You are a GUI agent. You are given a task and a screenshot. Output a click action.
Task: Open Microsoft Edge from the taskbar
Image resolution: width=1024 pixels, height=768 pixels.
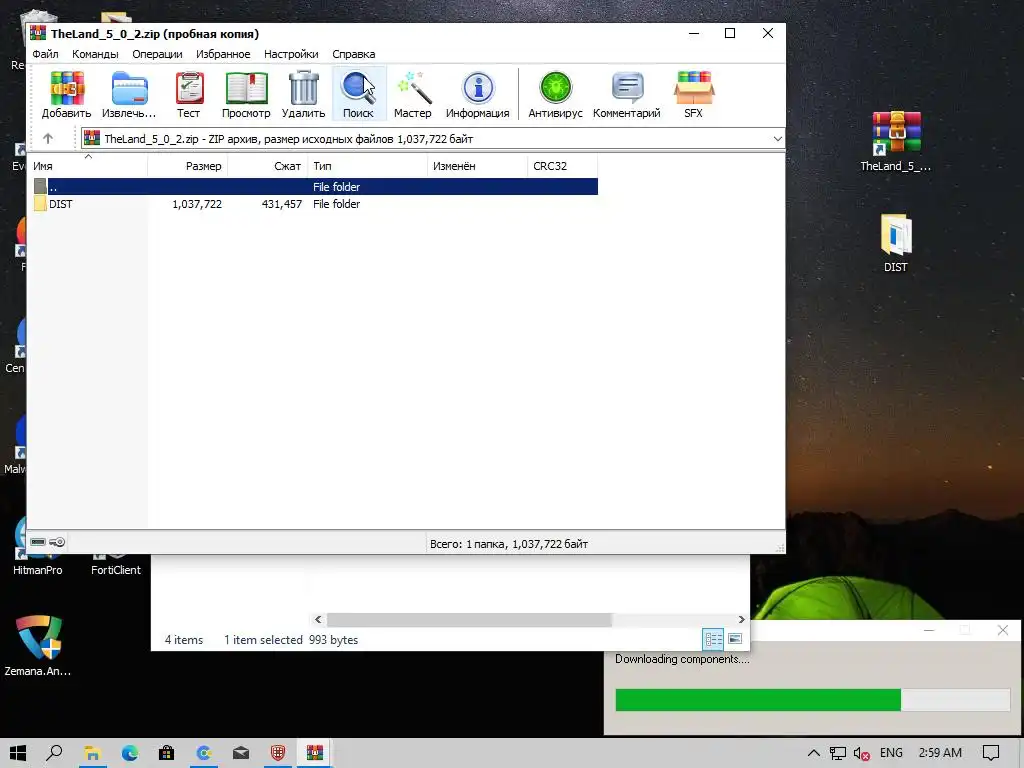point(129,753)
